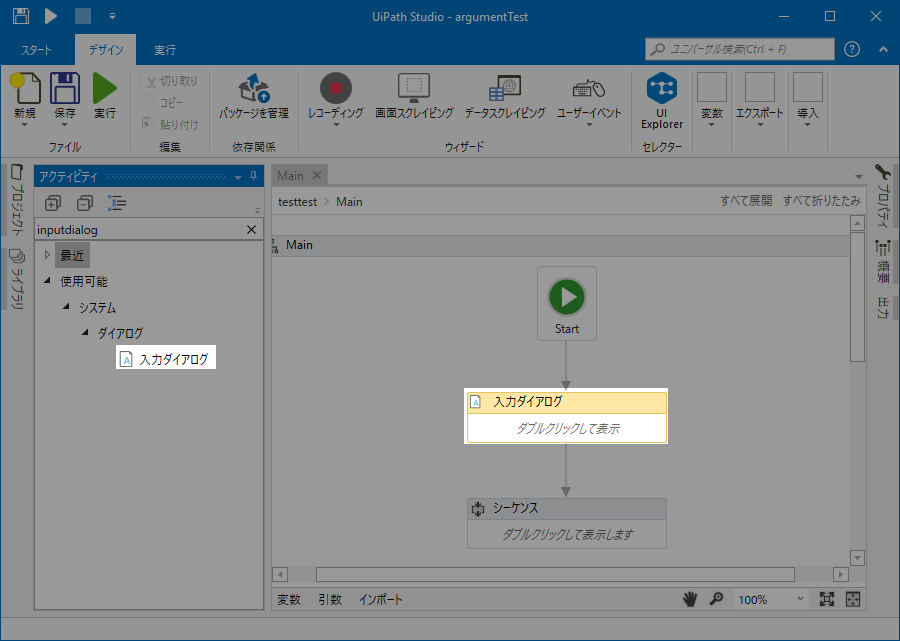The height and width of the screenshot is (641, 900).
Task: Click collapse all icon in activities panel
Action: pos(84,203)
